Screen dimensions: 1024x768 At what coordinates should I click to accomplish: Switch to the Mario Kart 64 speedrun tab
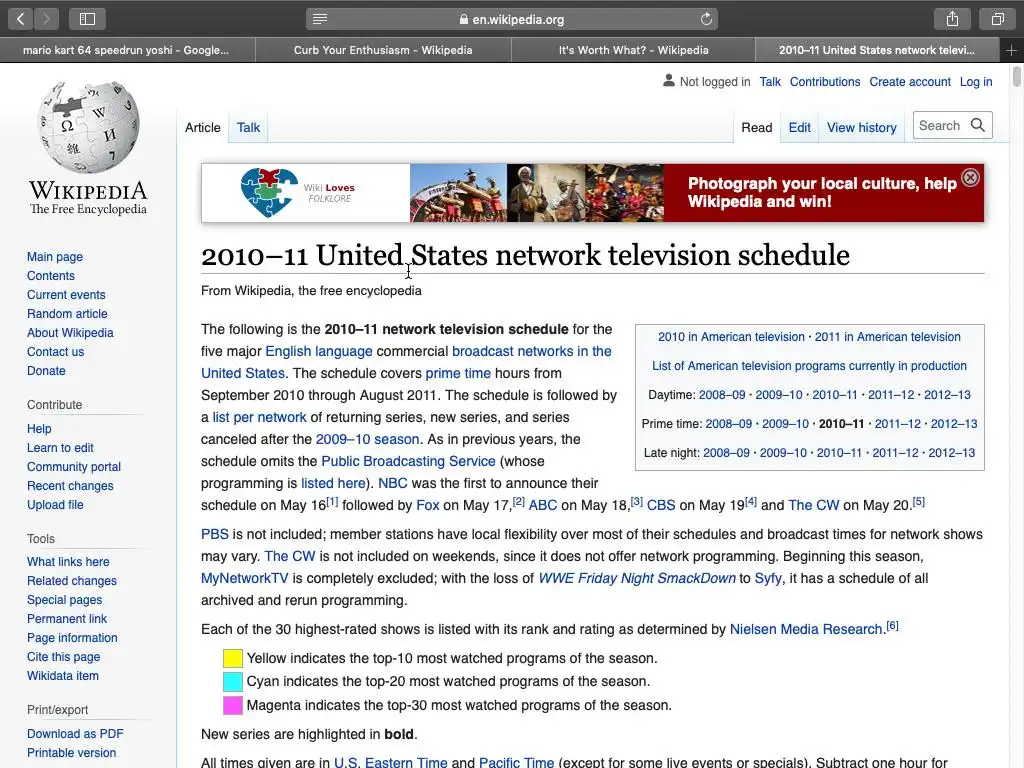point(127,50)
